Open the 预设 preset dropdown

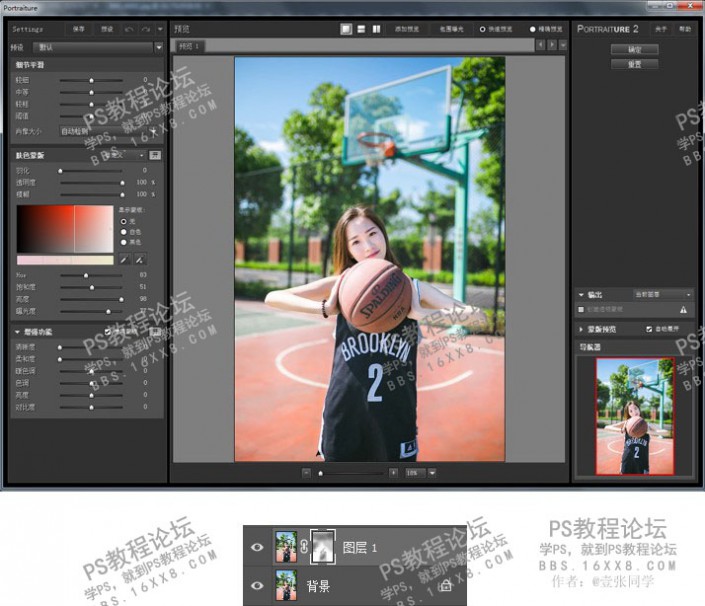(158, 47)
